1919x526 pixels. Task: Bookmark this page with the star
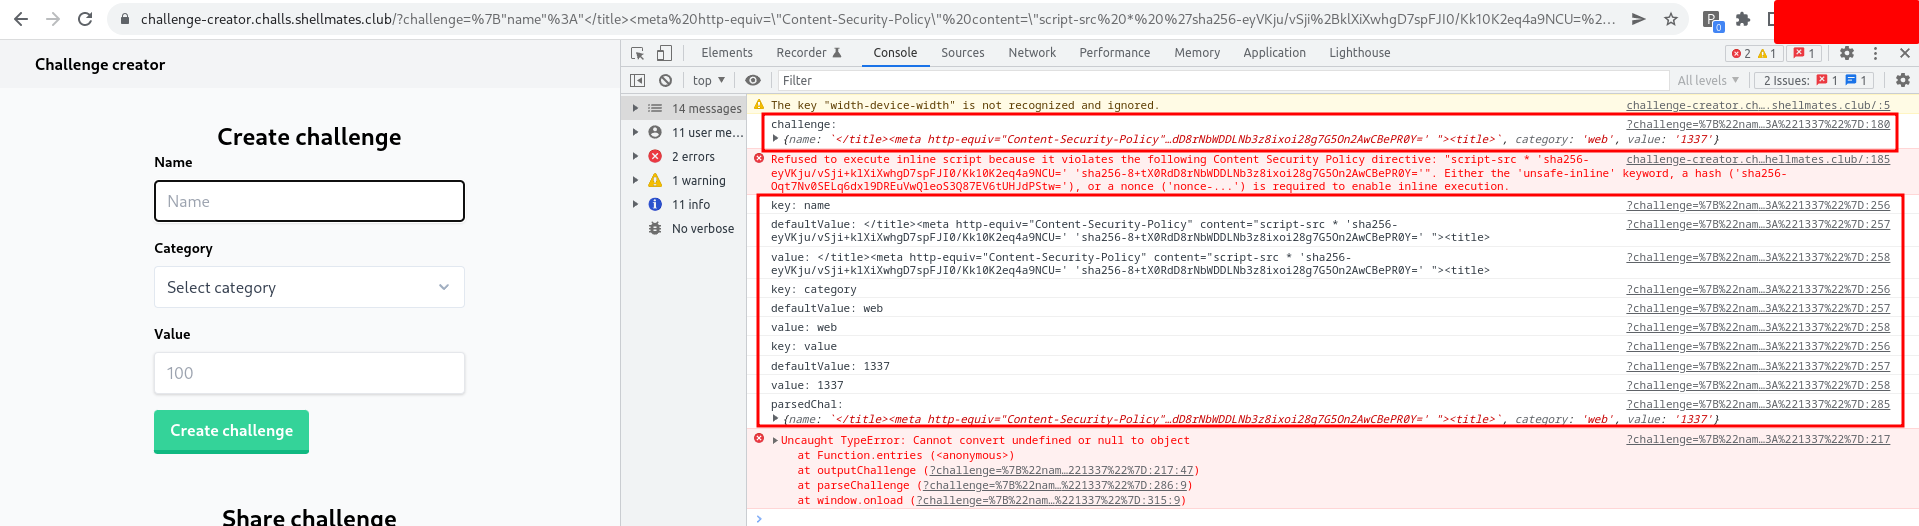pyautogui.click(x=1670, y=19)
